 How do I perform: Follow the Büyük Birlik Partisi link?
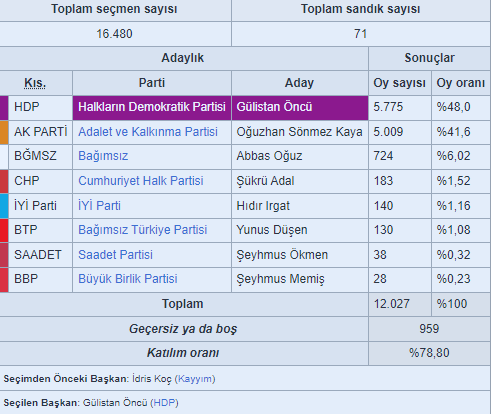[x=128, y=279]
